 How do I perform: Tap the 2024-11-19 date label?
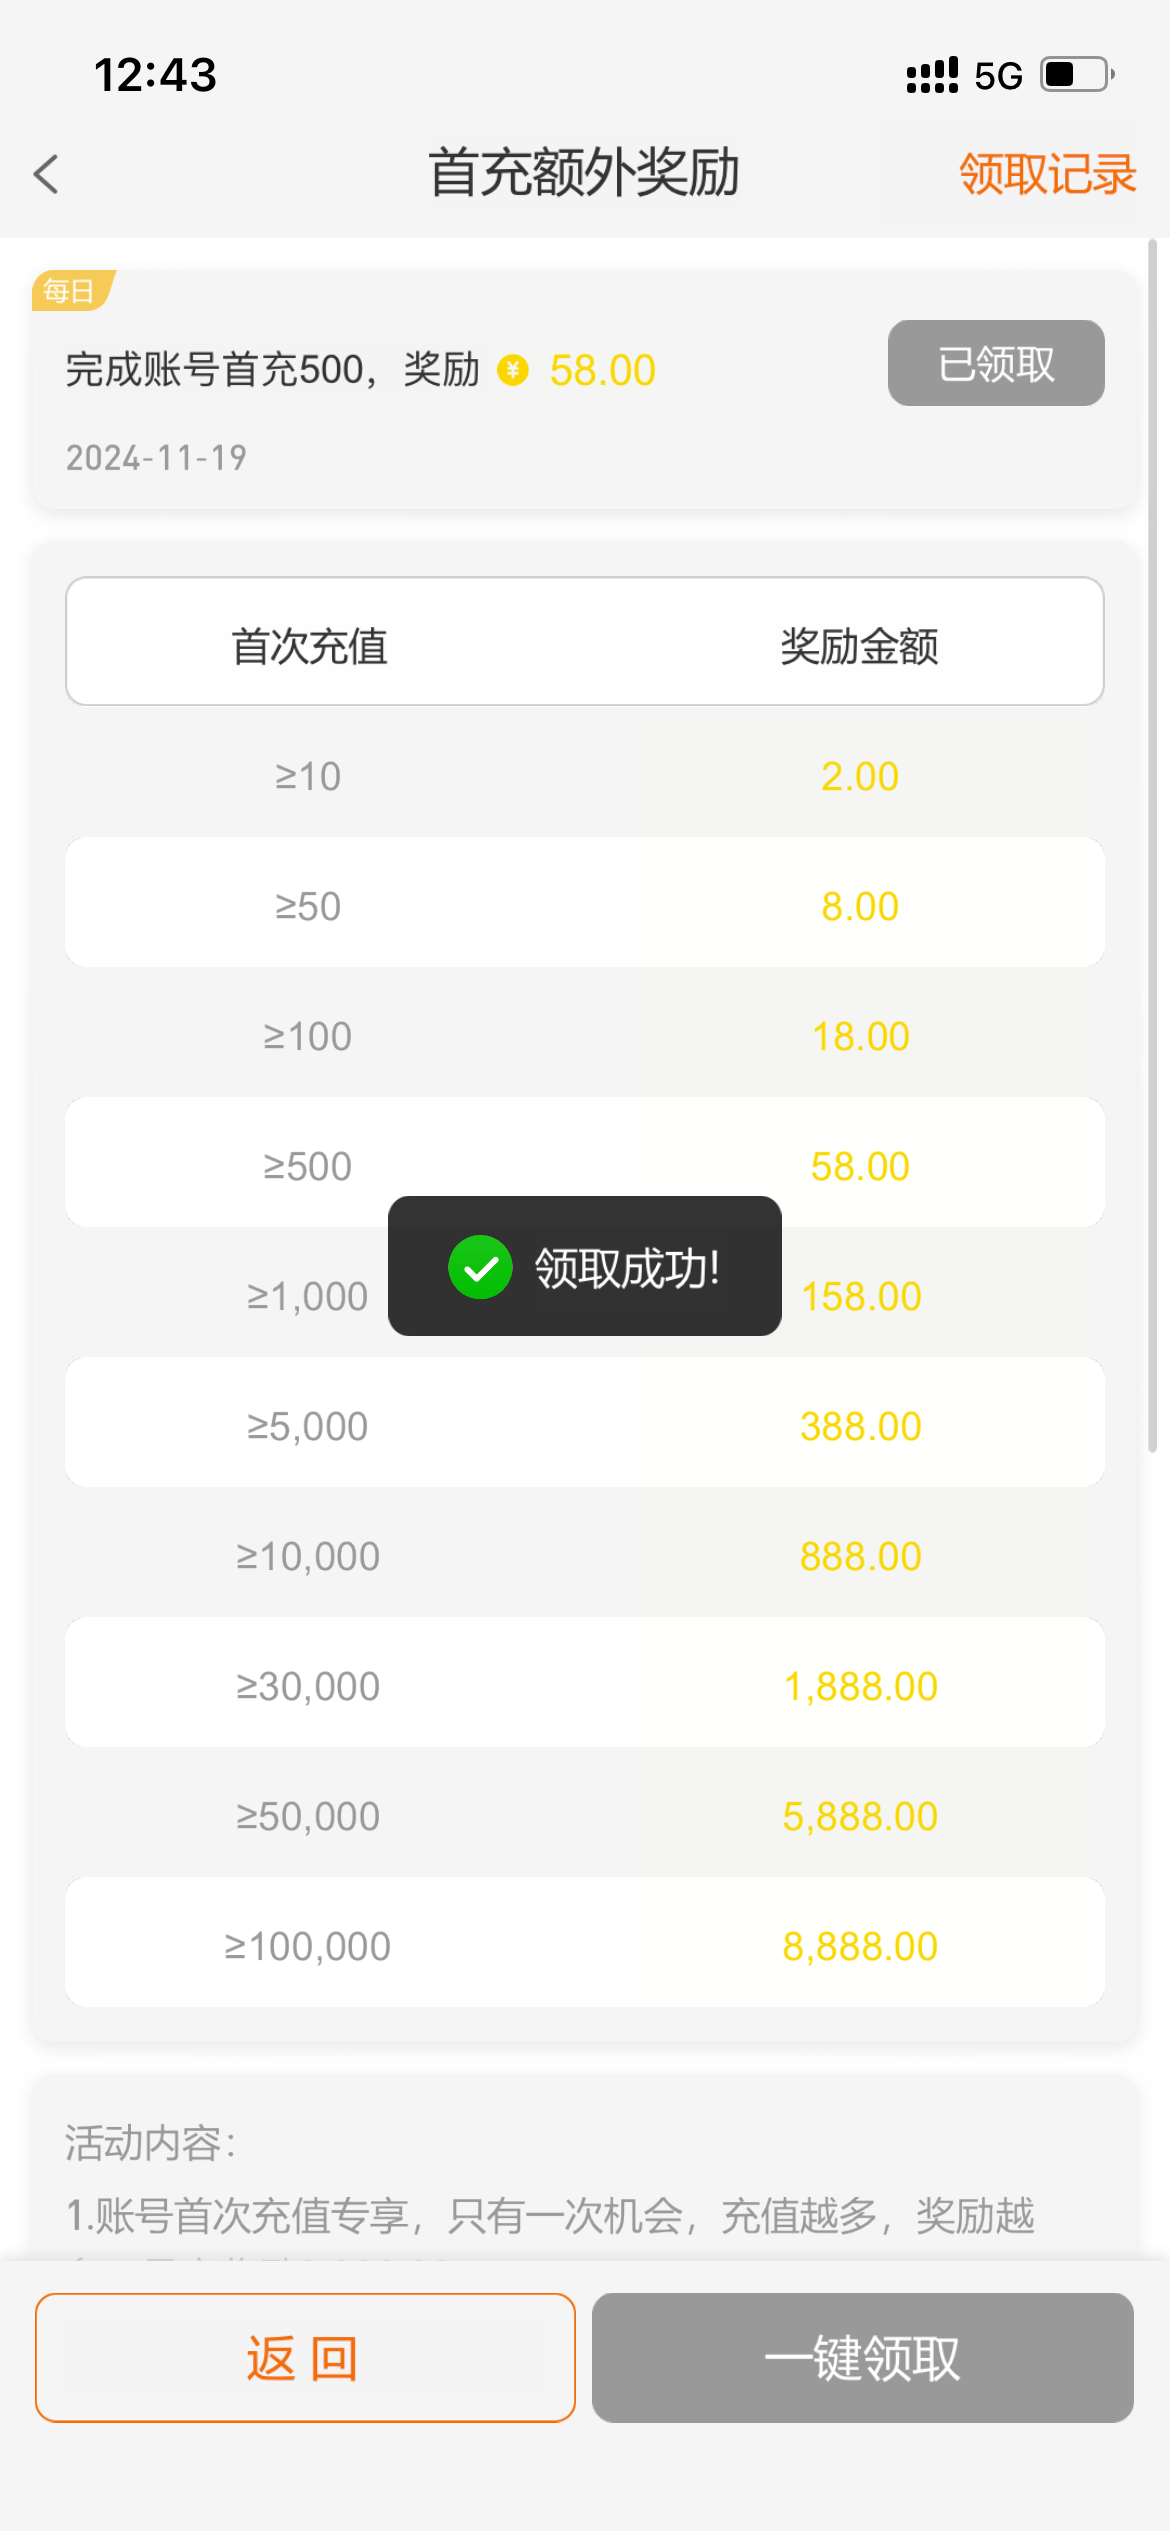(156, 458)
